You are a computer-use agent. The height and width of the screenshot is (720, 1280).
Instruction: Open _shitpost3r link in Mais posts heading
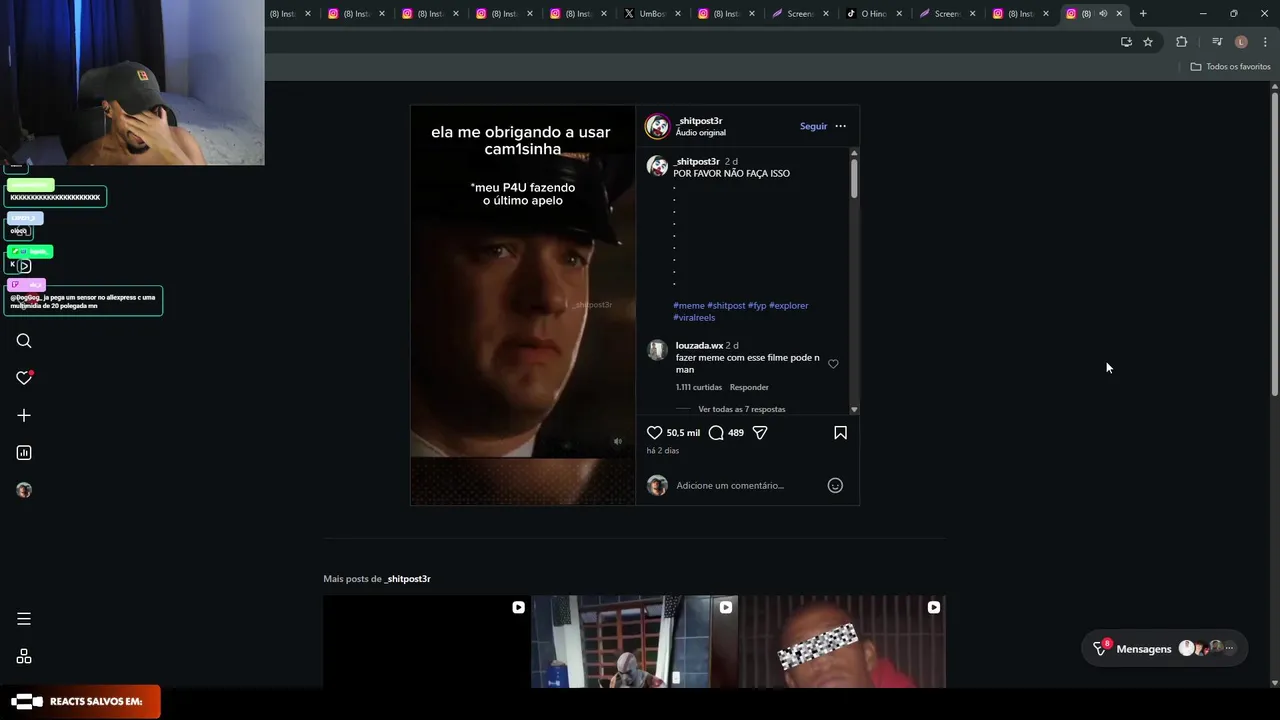(408, 579)
